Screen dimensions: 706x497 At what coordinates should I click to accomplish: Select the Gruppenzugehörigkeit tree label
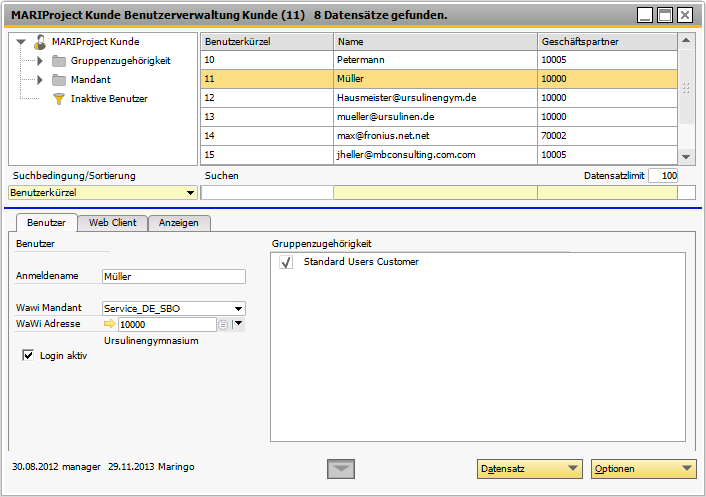pyautogui.click(x=121, y=61)
